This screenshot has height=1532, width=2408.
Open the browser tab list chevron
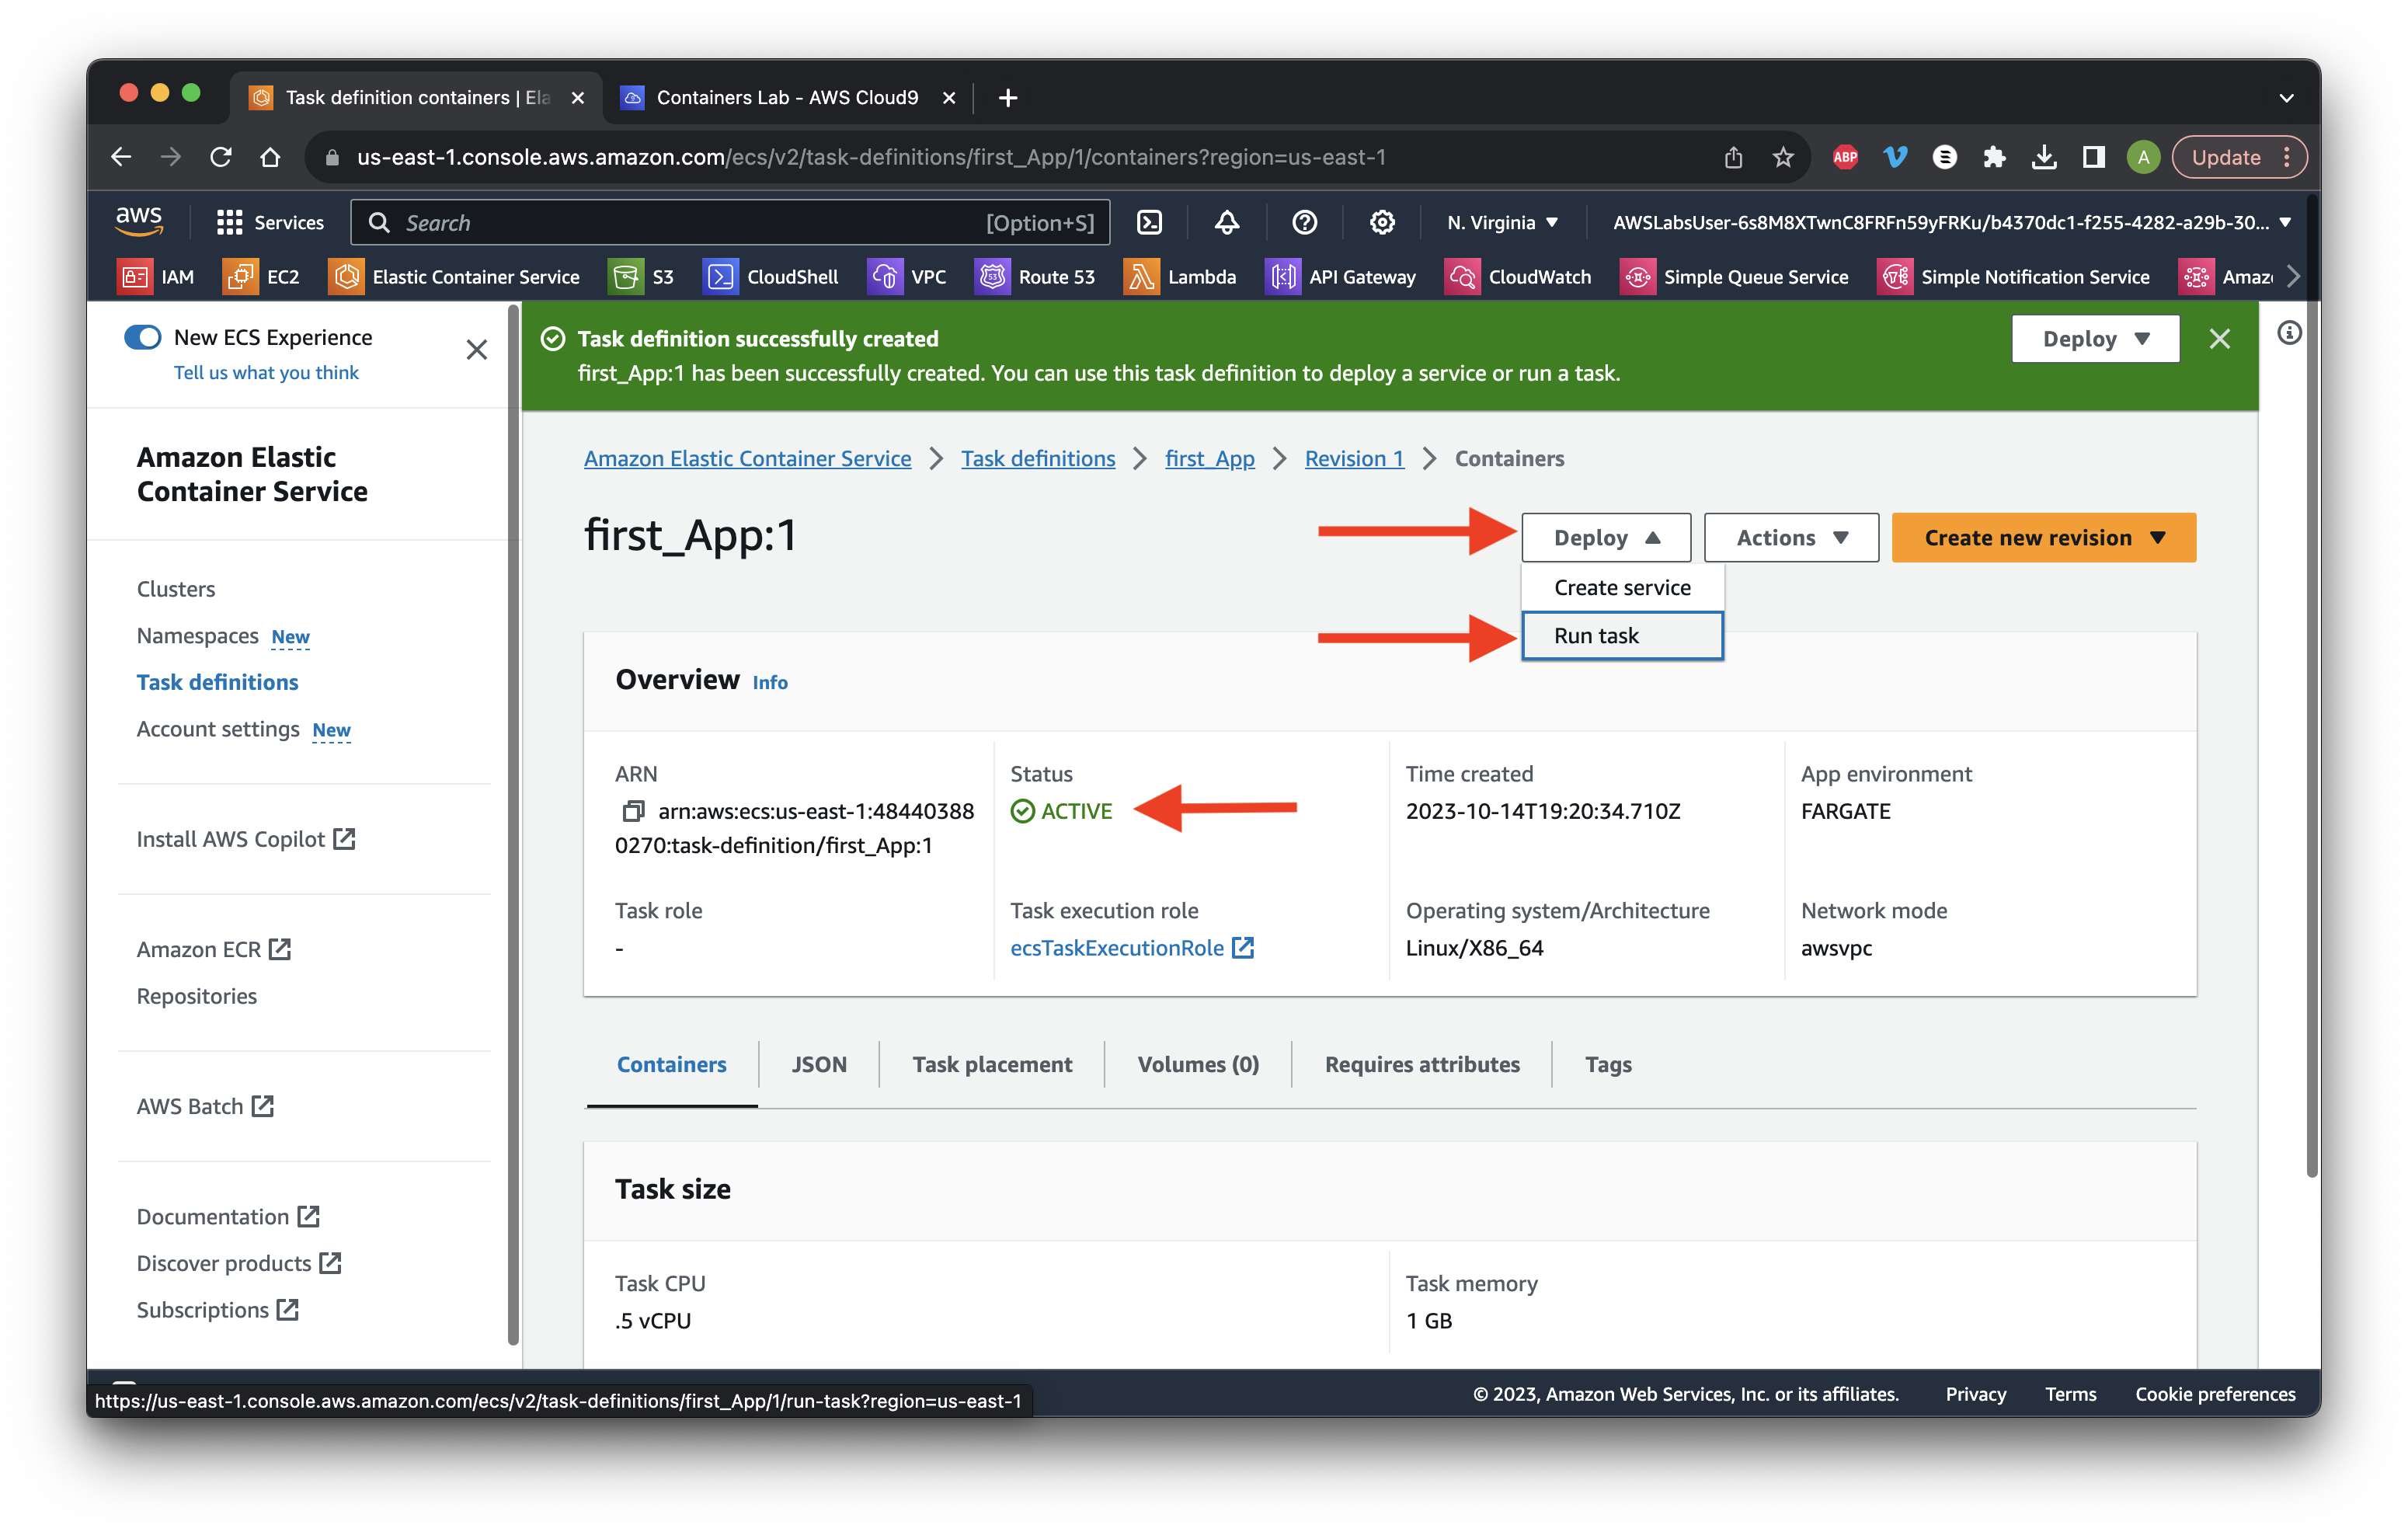[x=2286, y=97]
